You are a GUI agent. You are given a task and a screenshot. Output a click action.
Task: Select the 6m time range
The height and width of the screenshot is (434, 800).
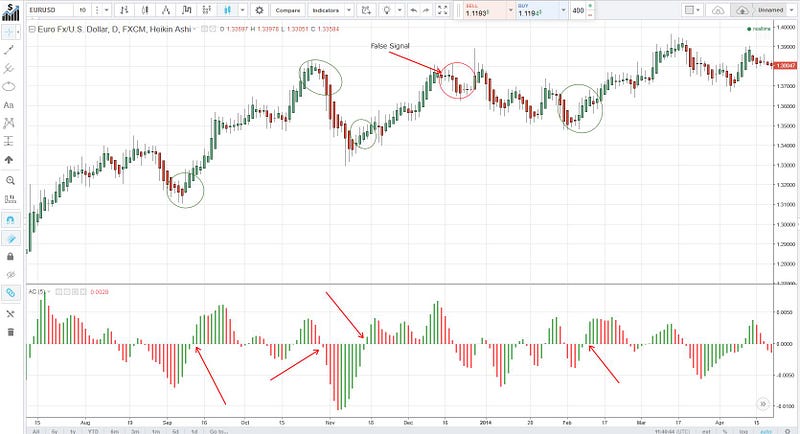click(x=115, y=431)
